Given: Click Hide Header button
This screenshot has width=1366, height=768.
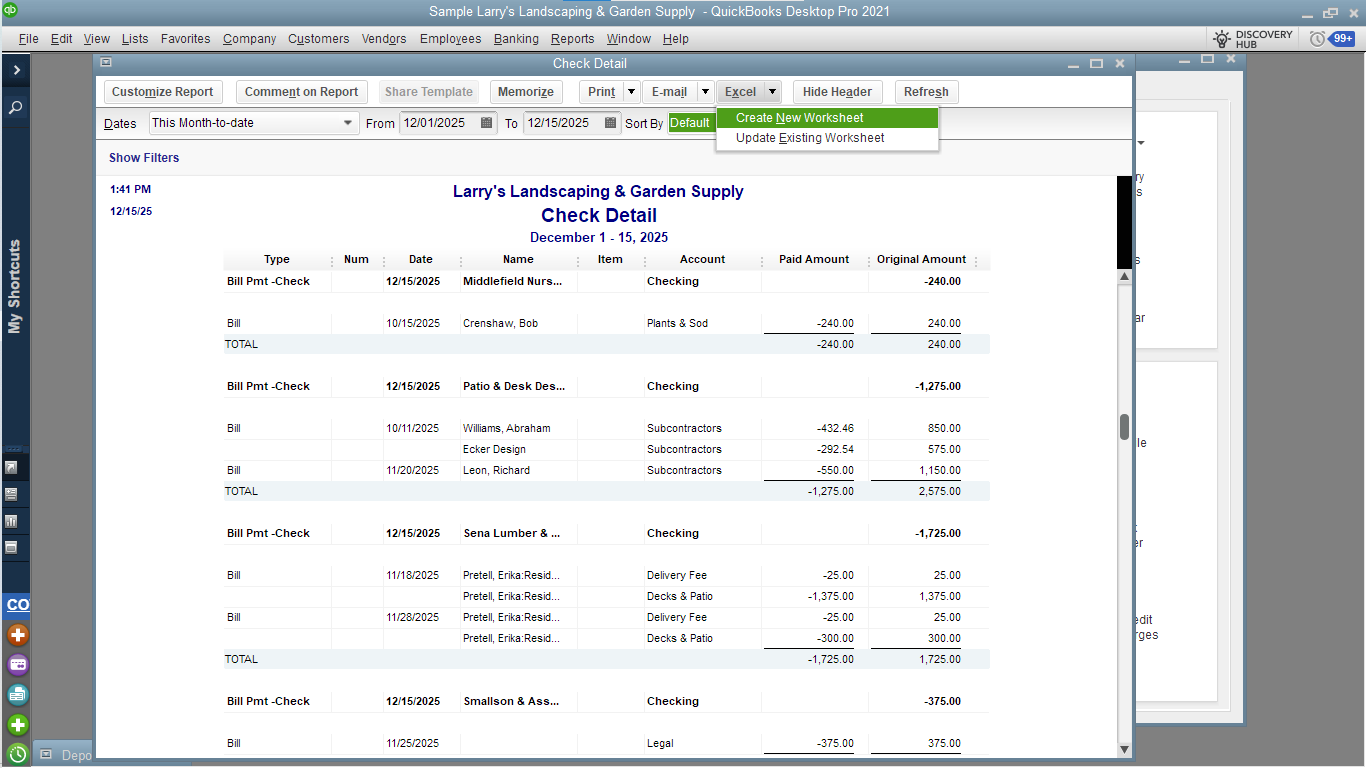Looking at the screenshot, I should (x=838, y=92).
